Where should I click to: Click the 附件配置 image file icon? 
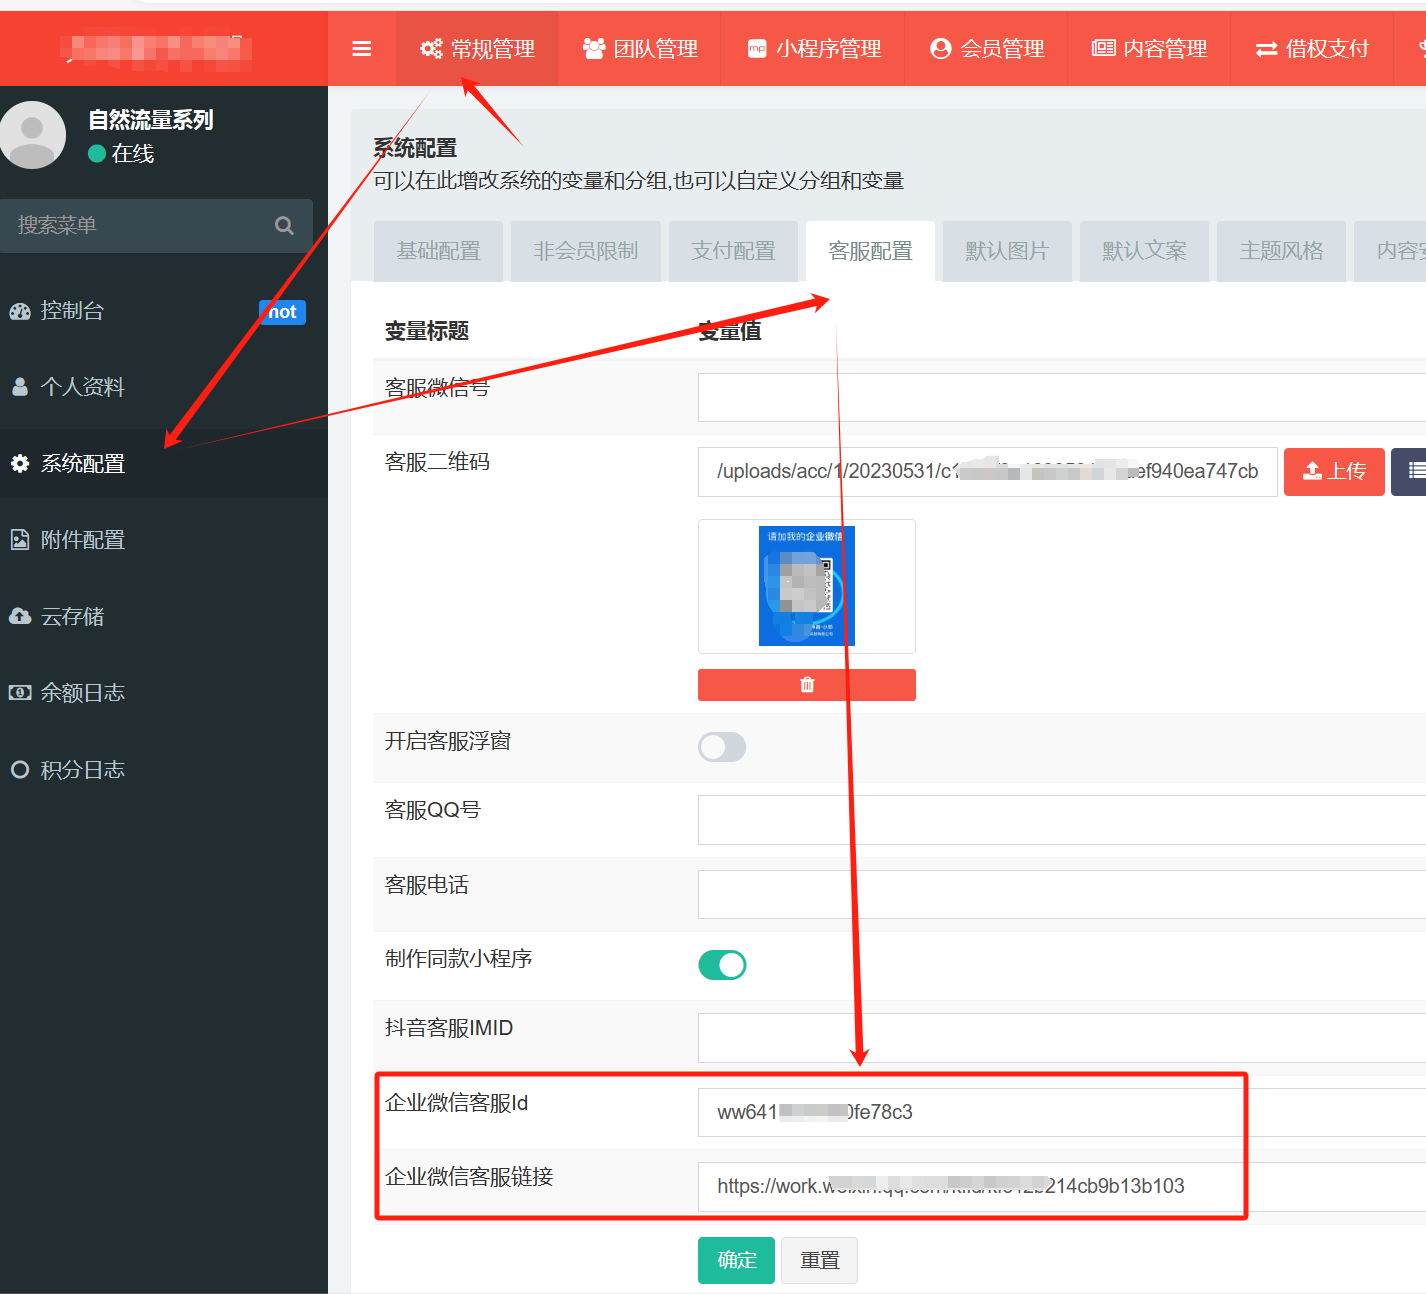[20, 540]
